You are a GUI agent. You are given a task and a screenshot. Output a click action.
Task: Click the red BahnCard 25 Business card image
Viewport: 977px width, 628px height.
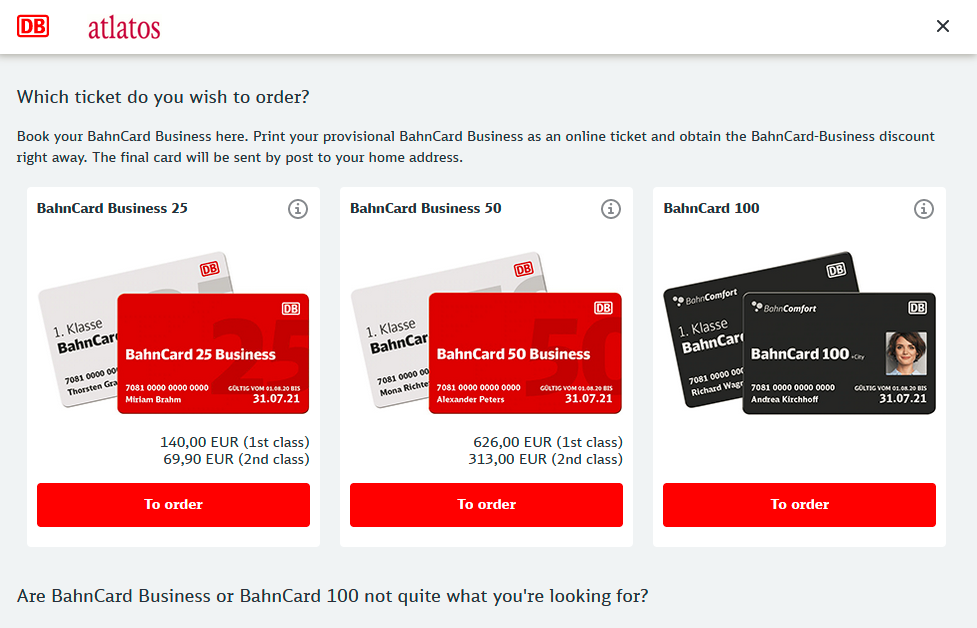point(213,353)
